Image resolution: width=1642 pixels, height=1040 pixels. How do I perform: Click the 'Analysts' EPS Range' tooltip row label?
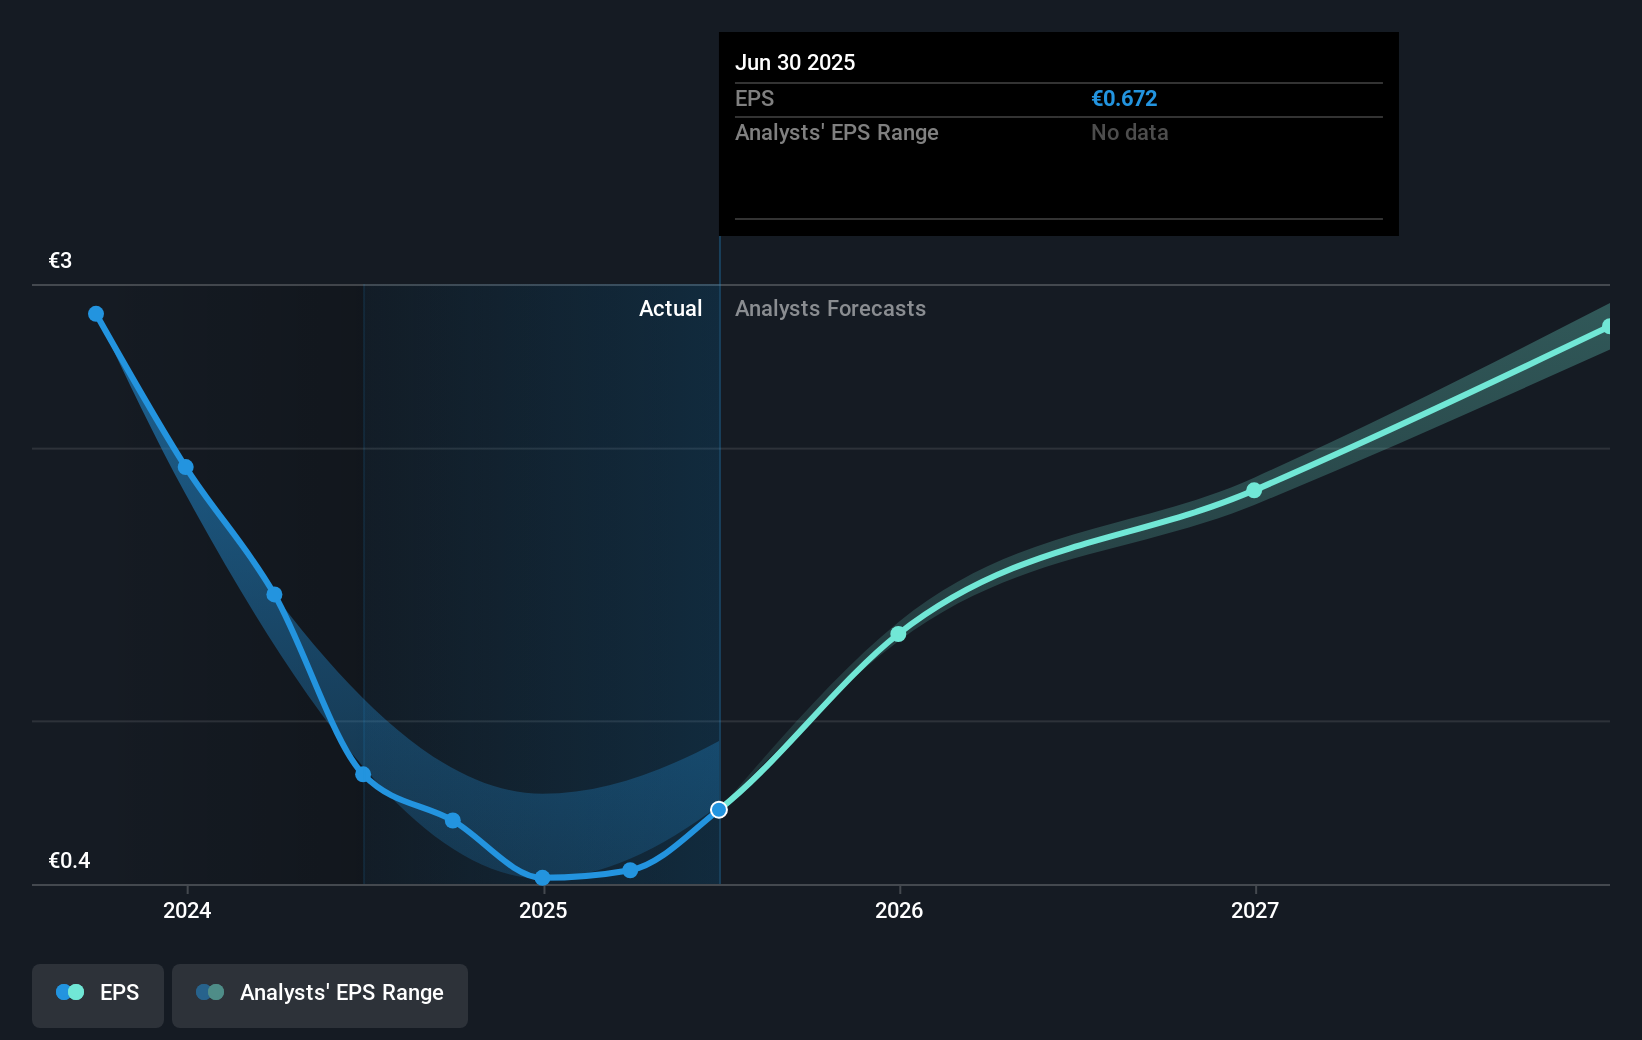click(x=837, y=133)
